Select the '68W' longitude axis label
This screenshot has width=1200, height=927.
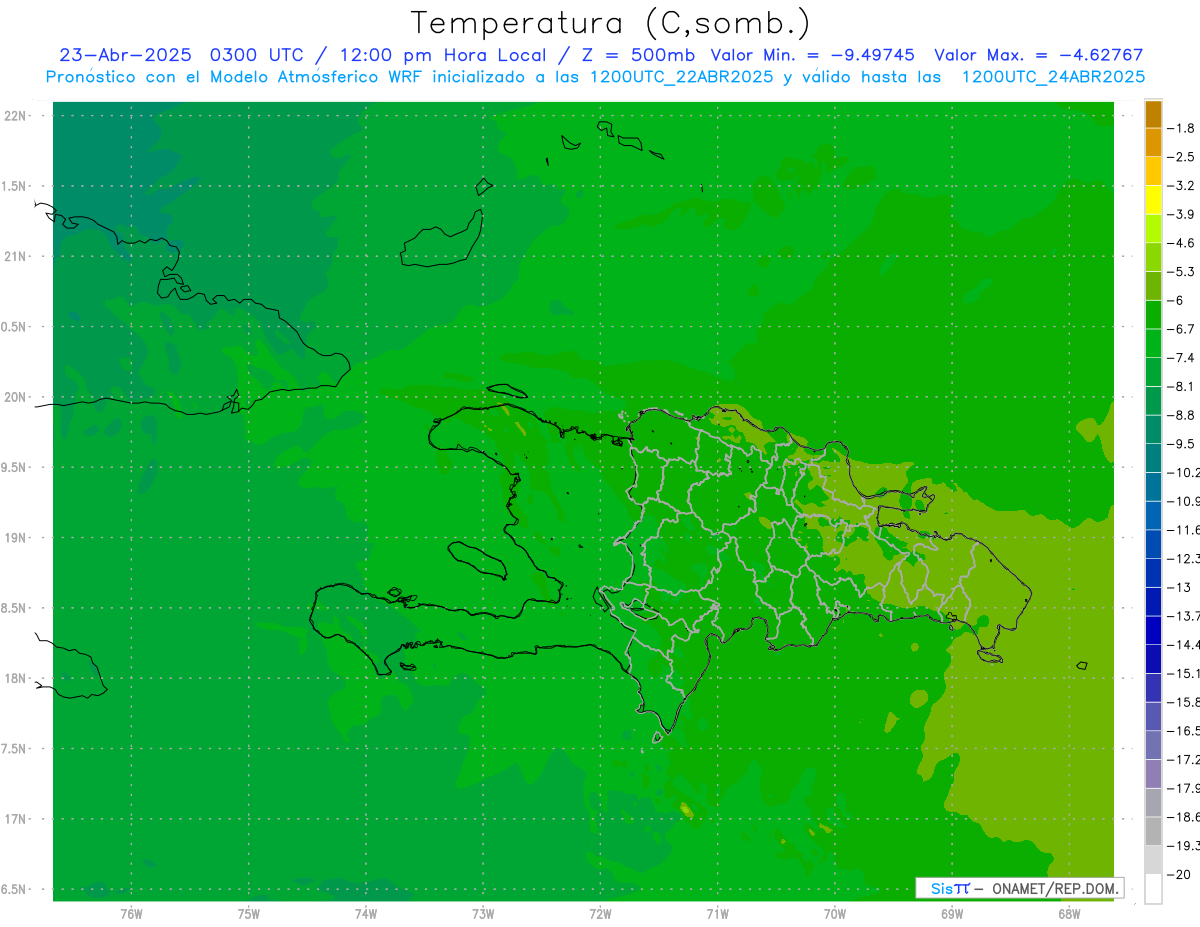[1068, 913]
